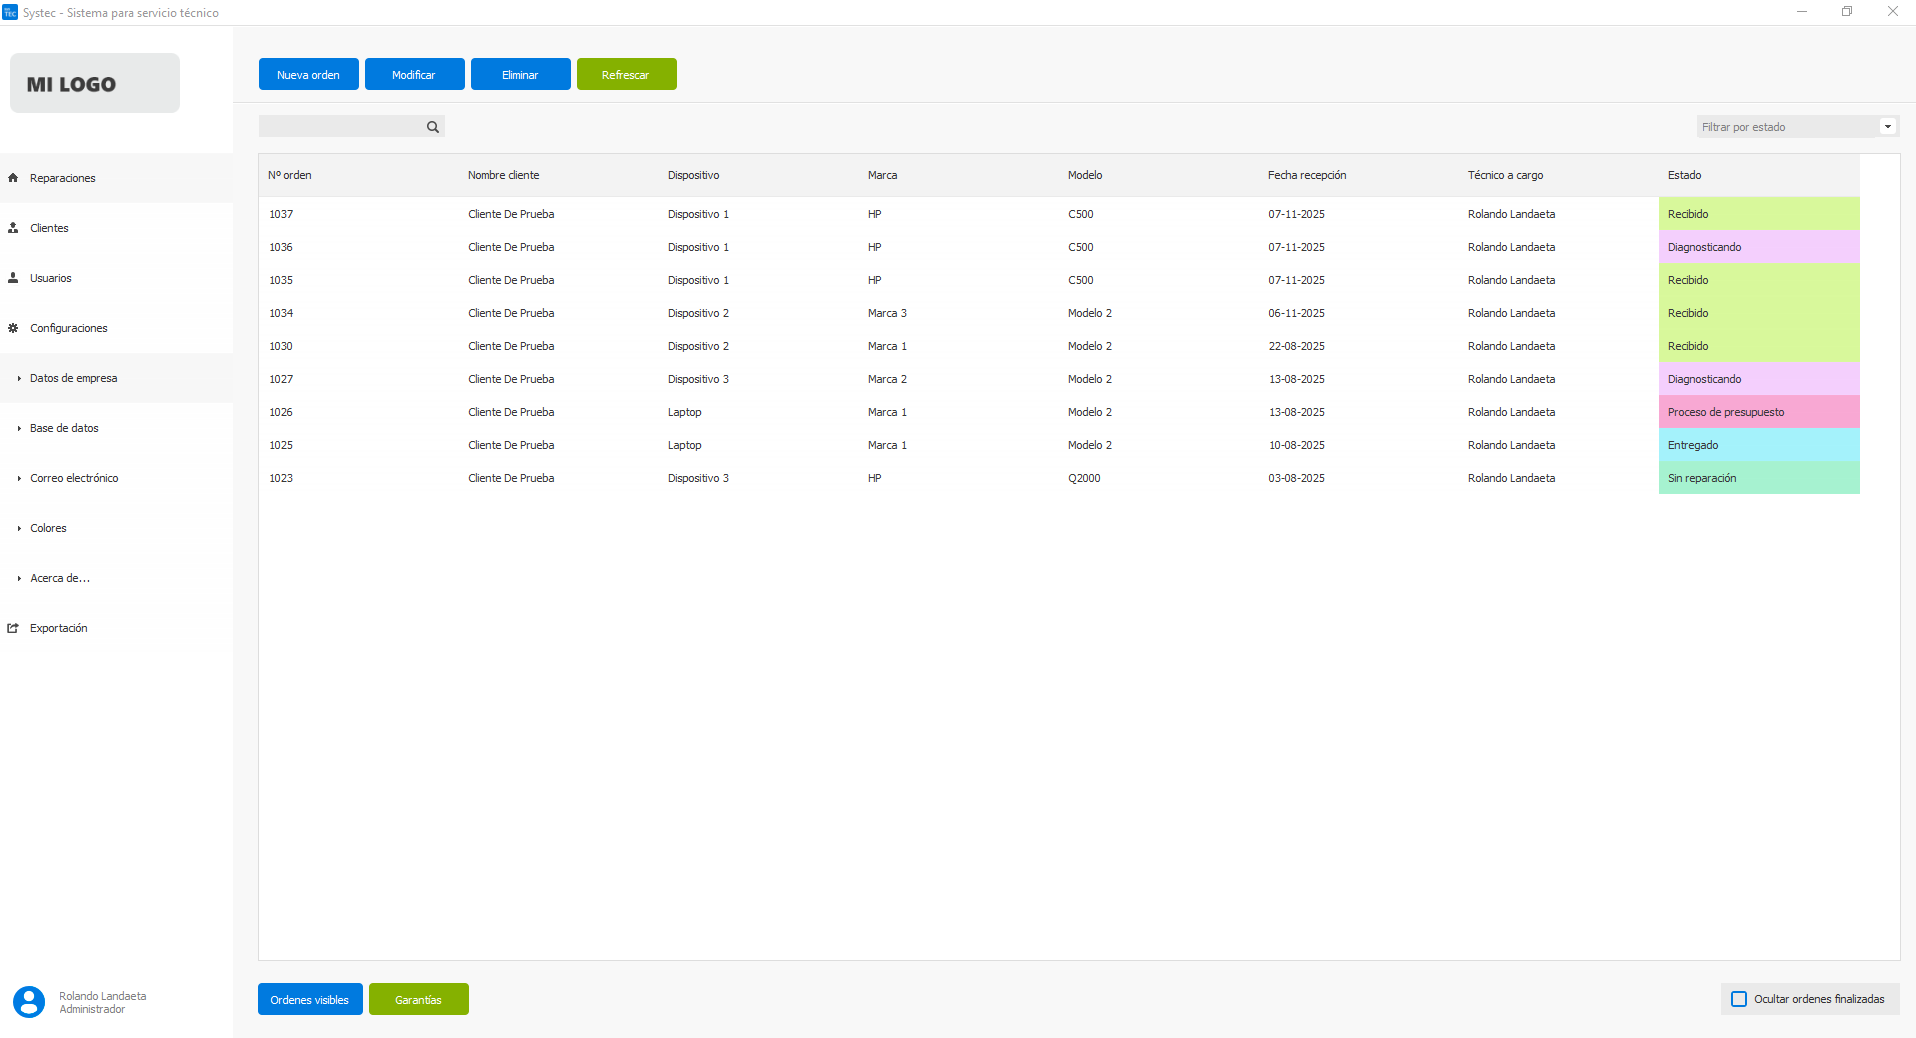Screen dimensions: 1916x1038
Task: Click the Reparaciones home icon
Action: pos(13,178)
